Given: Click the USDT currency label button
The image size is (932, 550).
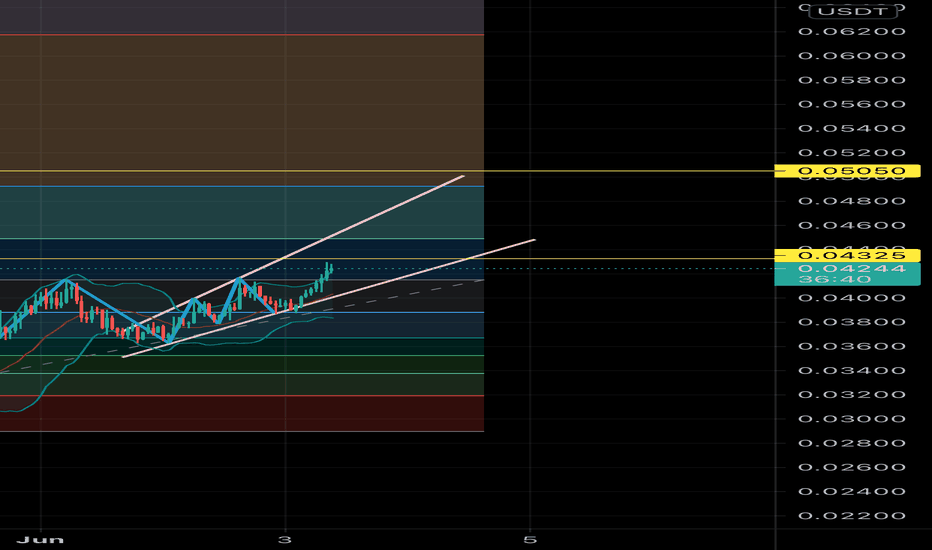Looking at the screenshot, I should [x=855, y=11].
